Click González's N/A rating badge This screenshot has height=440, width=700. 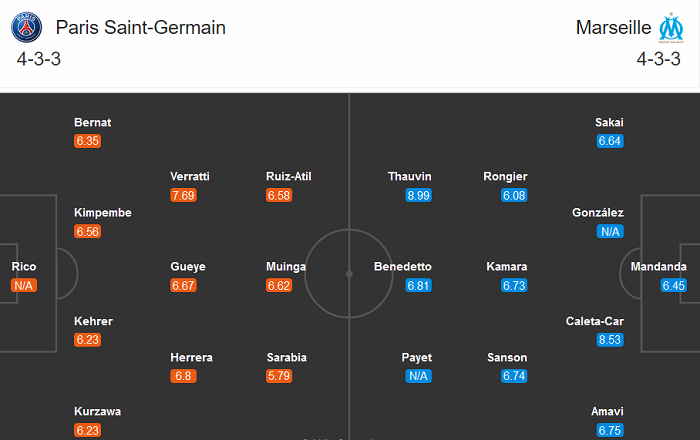click(x=610, y=231)
